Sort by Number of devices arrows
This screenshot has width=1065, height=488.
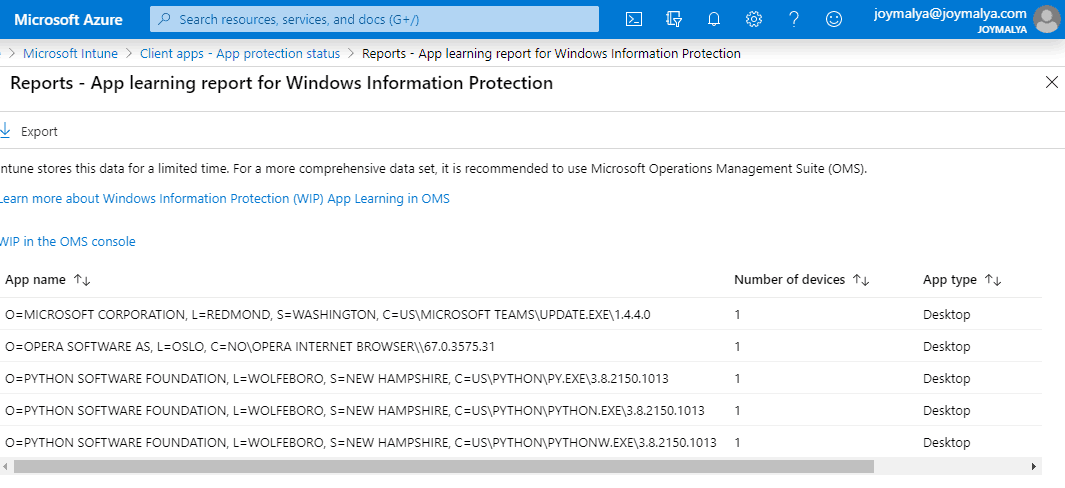[861, 280]
